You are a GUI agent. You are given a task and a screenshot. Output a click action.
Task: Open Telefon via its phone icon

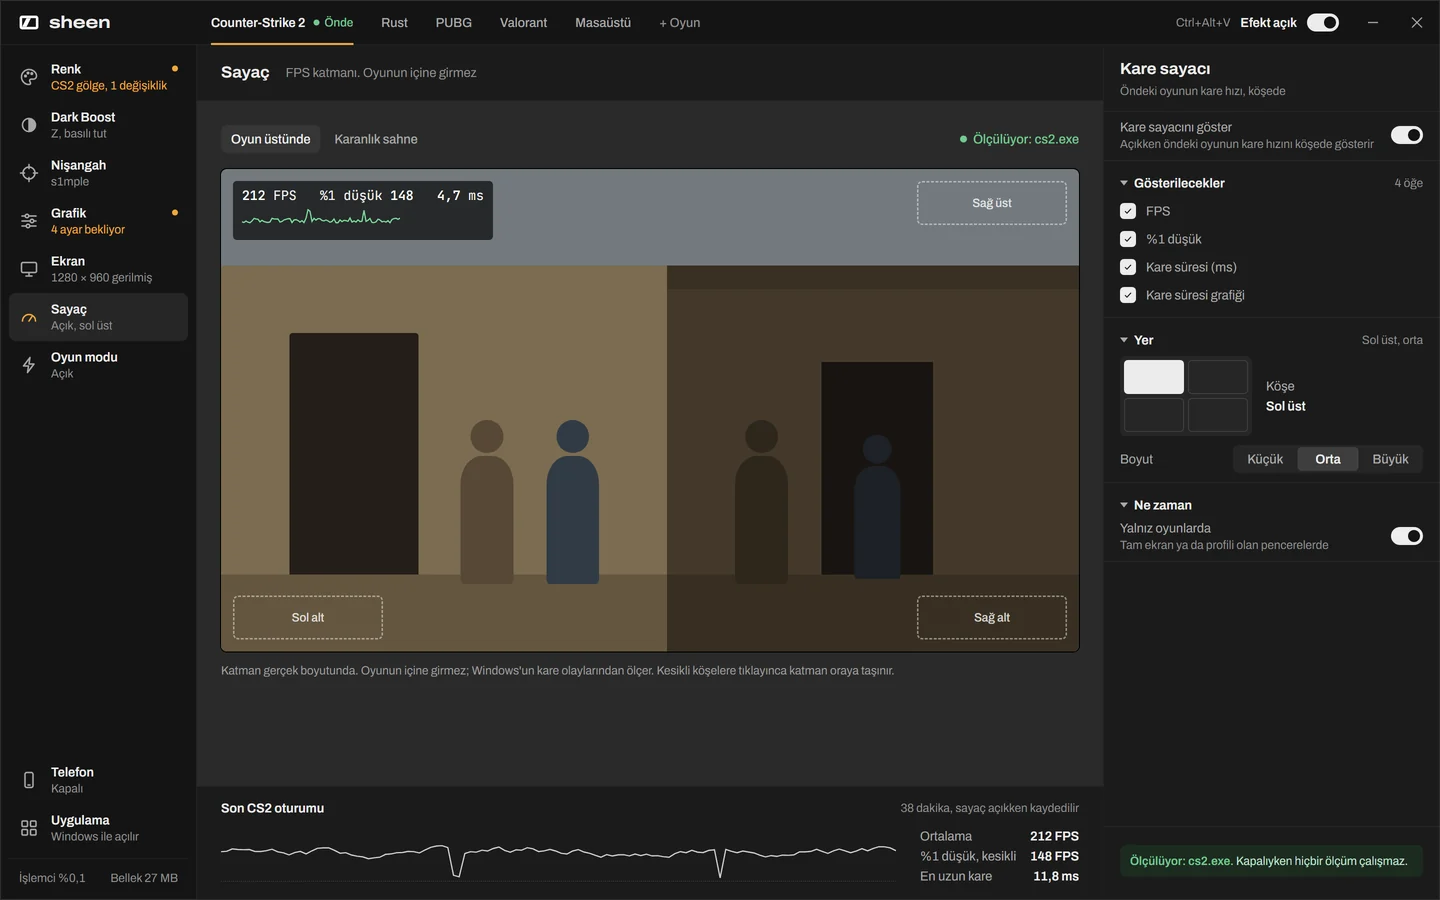coord(29,780)
